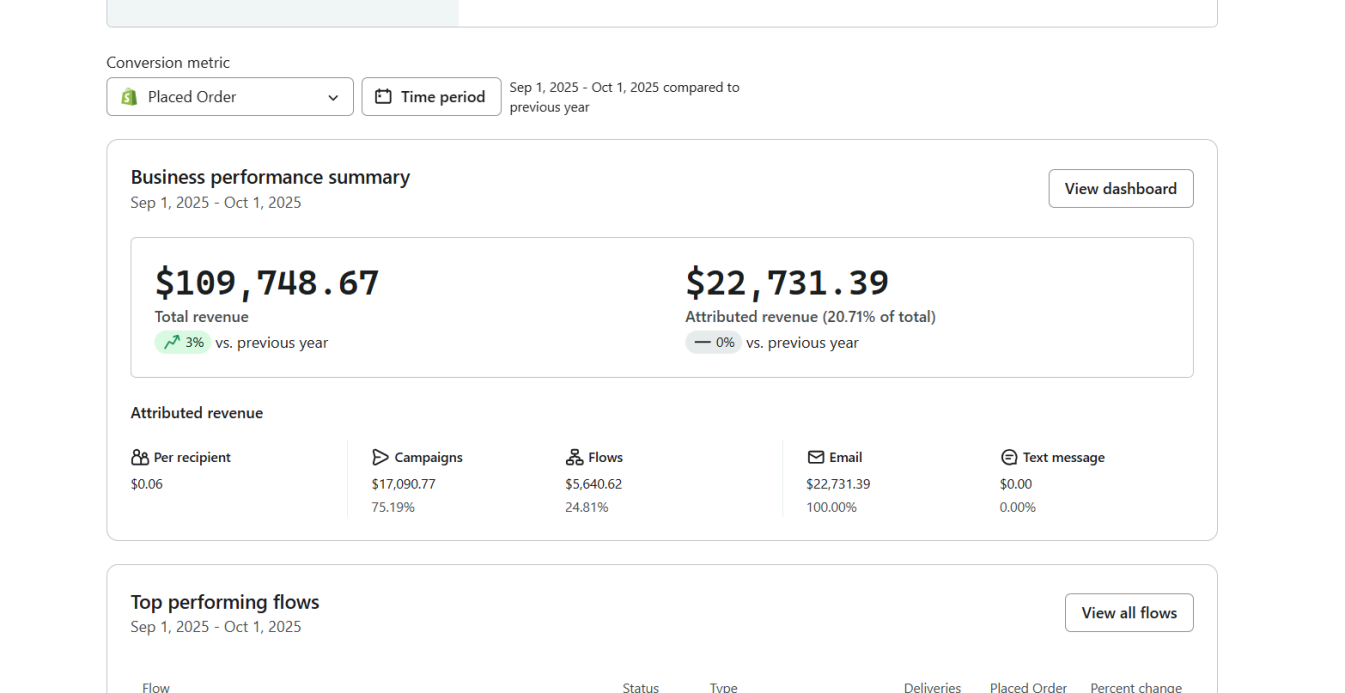Click the Text message value $0.00
Viewport: 1345px width, 693px height.
(x=1016, y=484)
